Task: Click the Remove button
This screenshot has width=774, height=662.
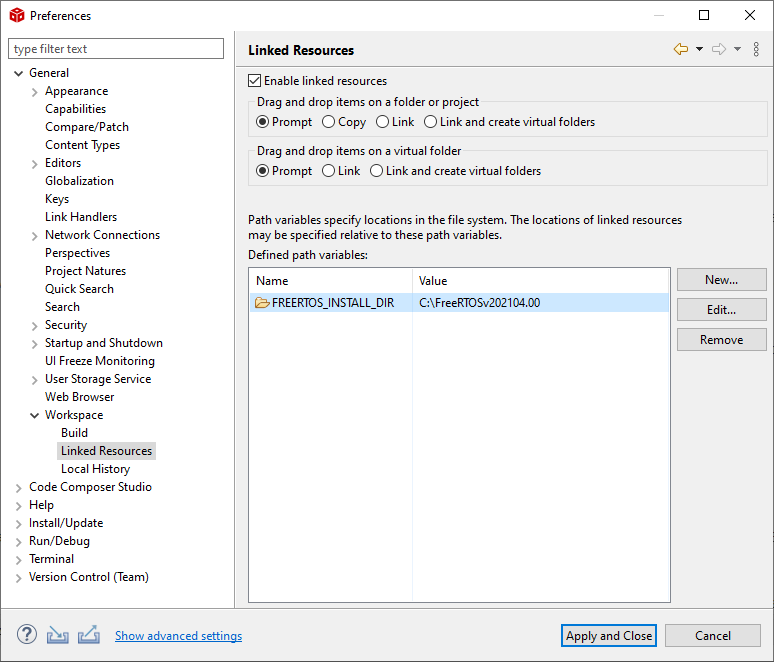Action: [x=722, y=340]
